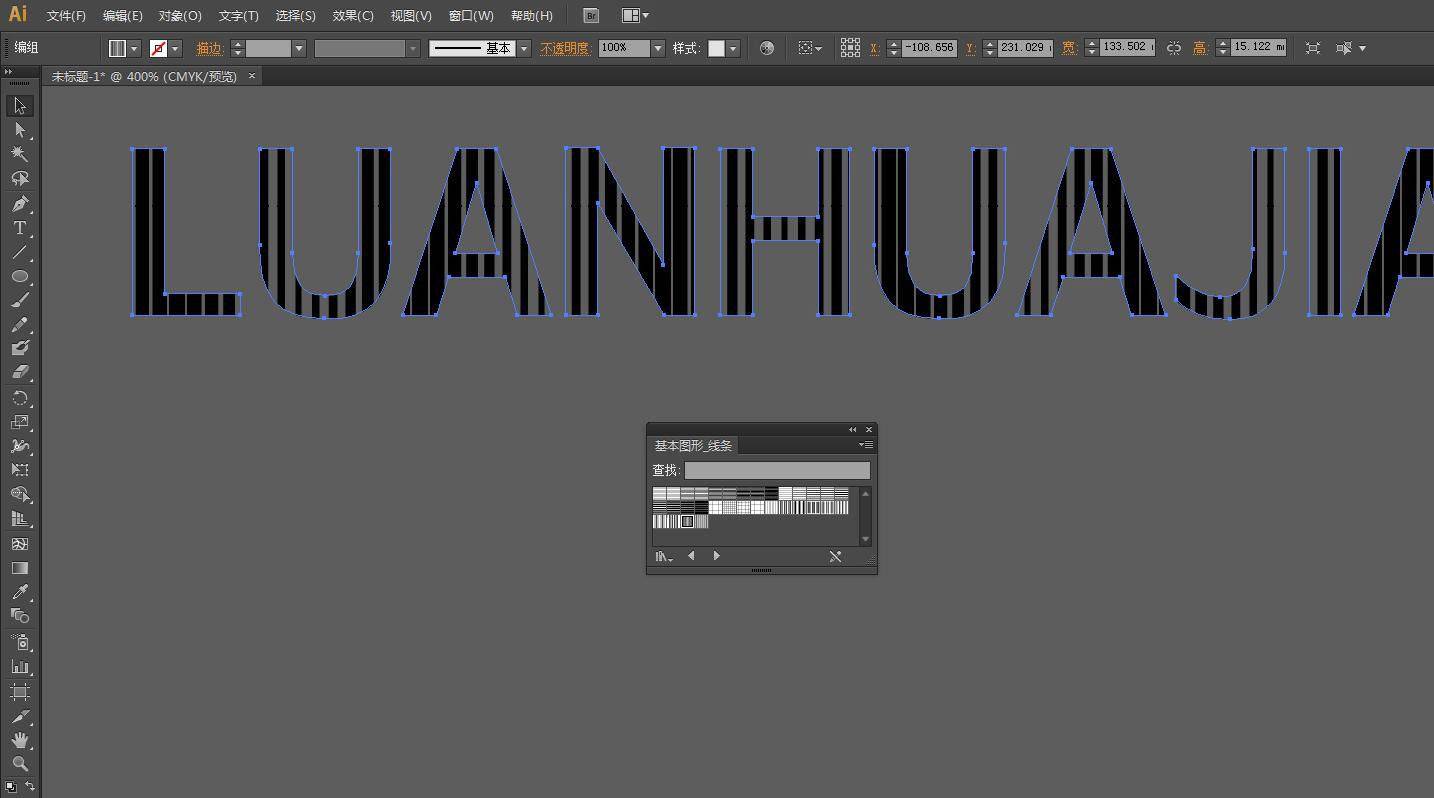Click the 不透明度 link label
This screenshot has width=1434, height=798.
(x=565, y=48)
